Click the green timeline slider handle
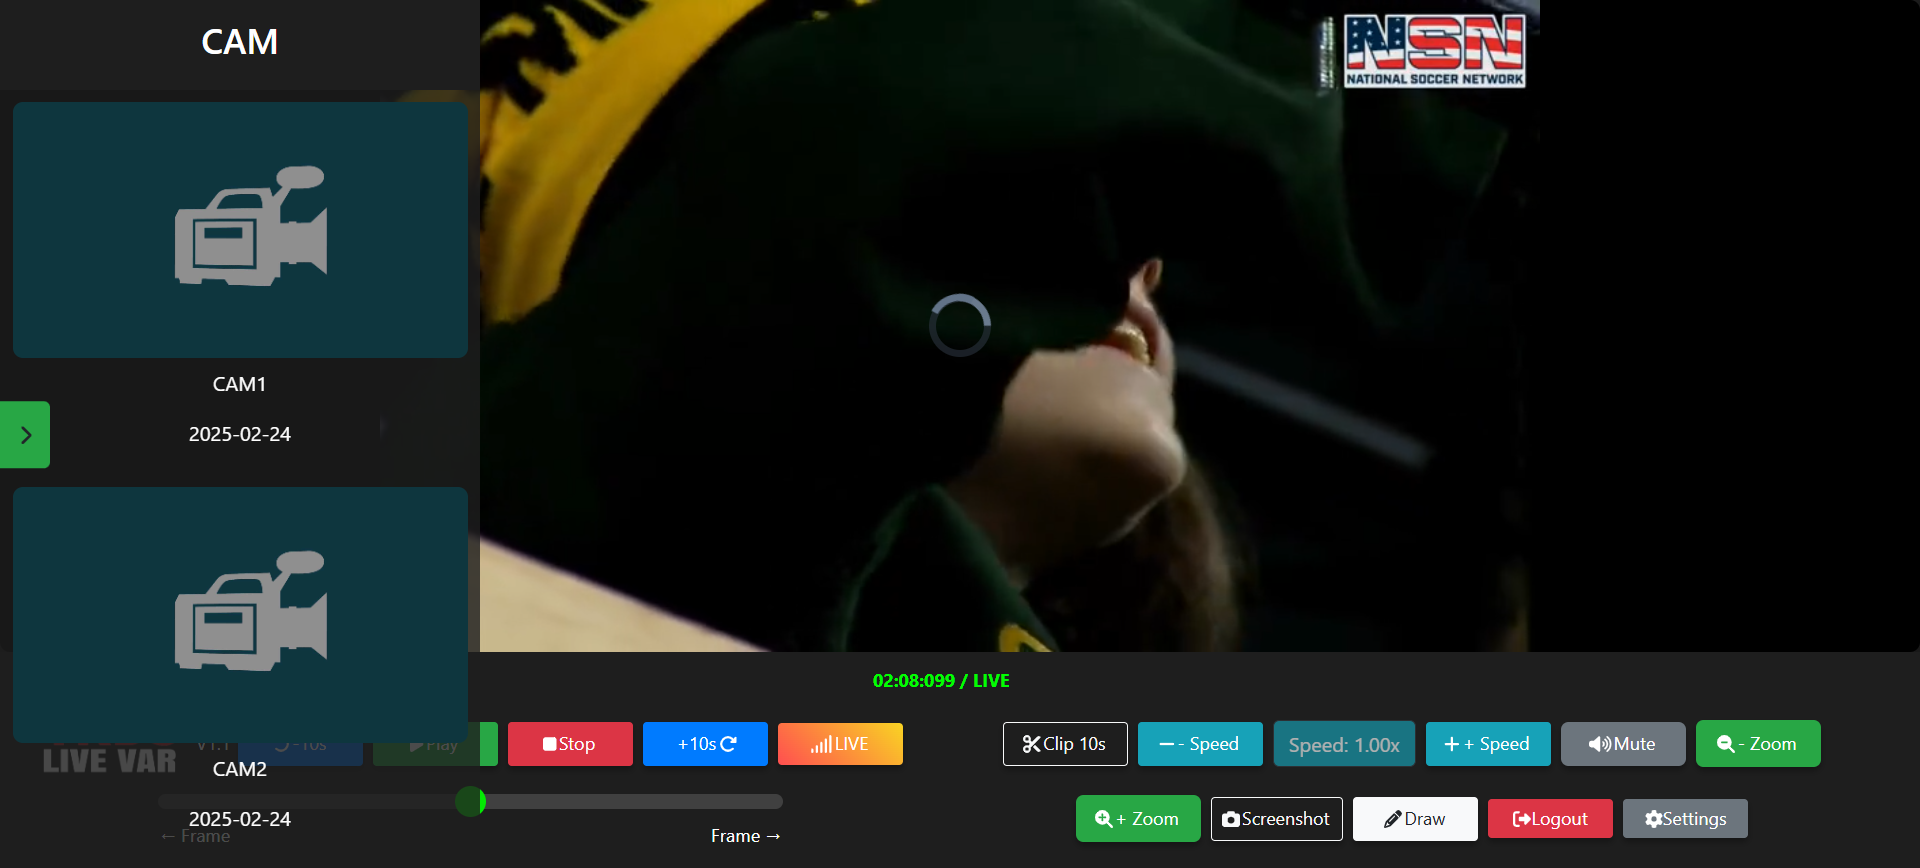Image resolution: width=1920 pixels, height=868 pixels. [471, 801]
